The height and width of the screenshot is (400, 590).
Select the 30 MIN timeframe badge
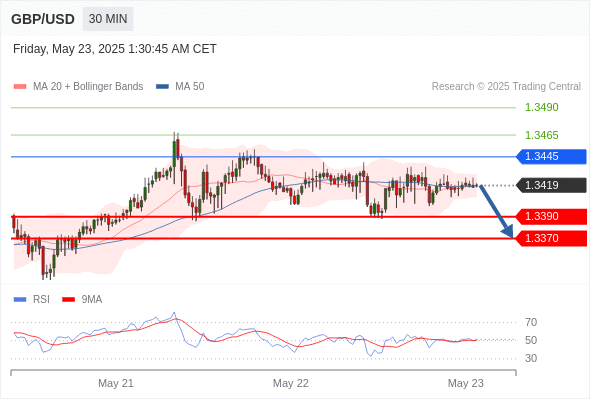click(108, 19)
